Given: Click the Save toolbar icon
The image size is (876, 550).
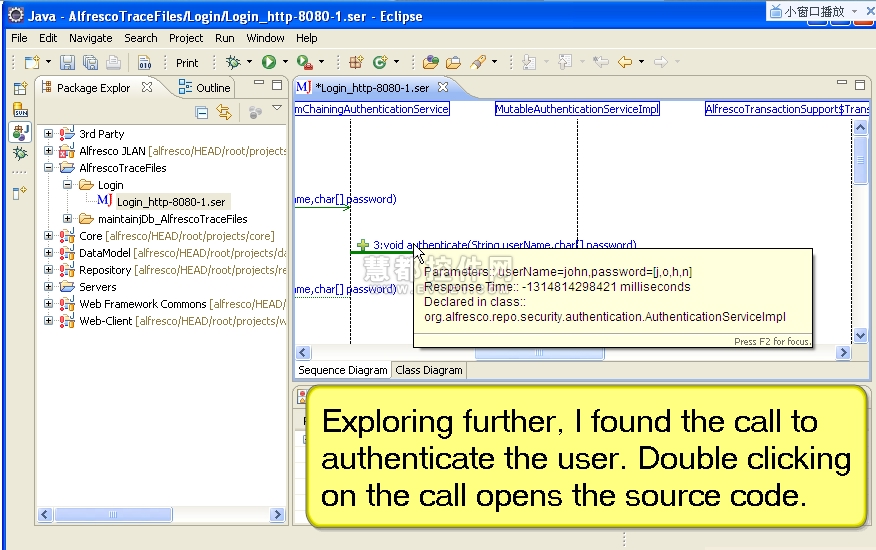Looking at the screenshot, I should (67, 62).
